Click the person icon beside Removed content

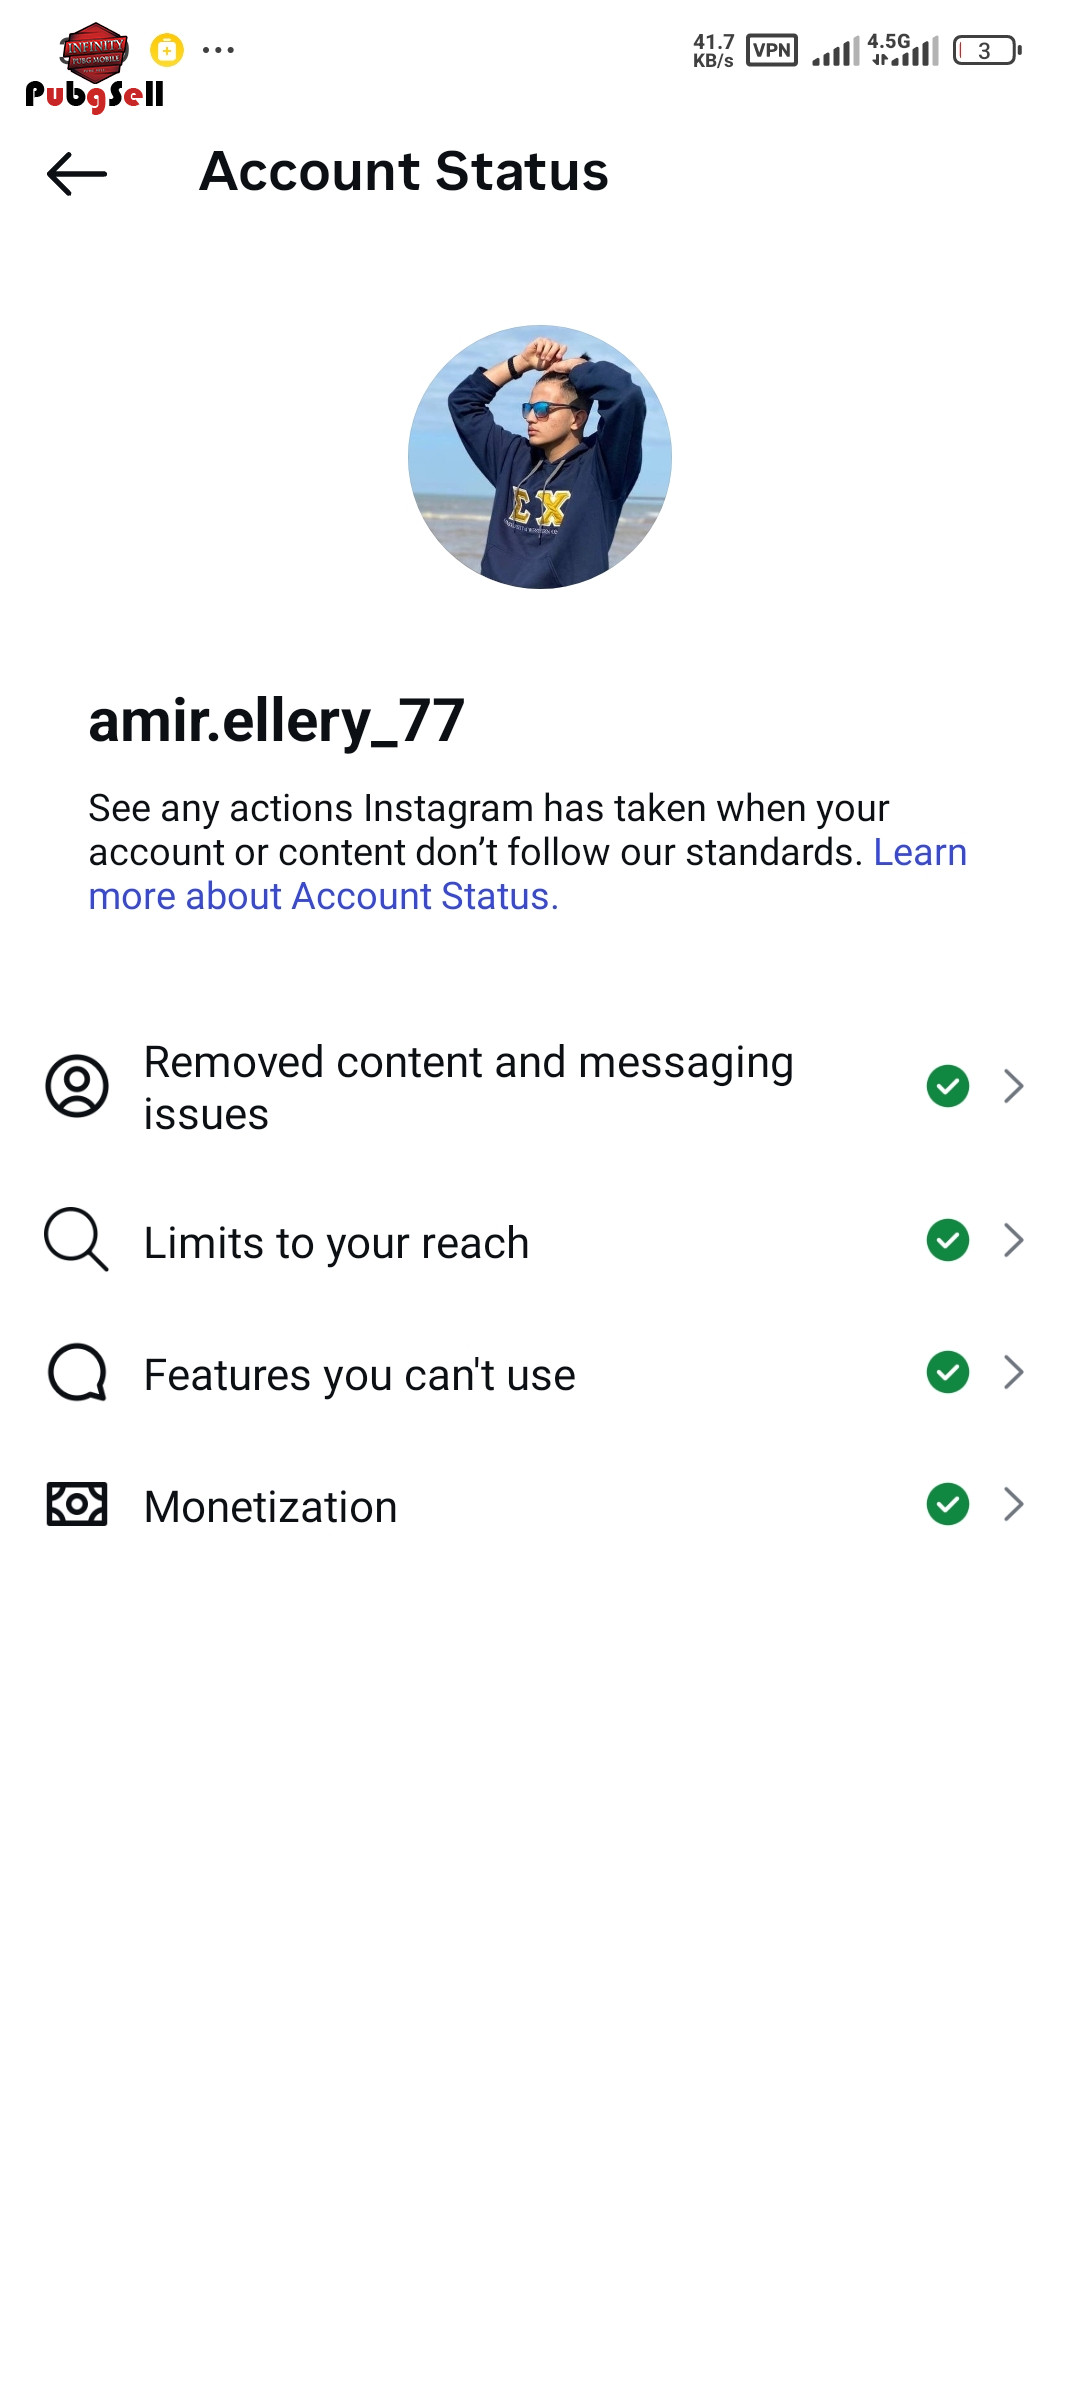click(x=77, y=1086)
